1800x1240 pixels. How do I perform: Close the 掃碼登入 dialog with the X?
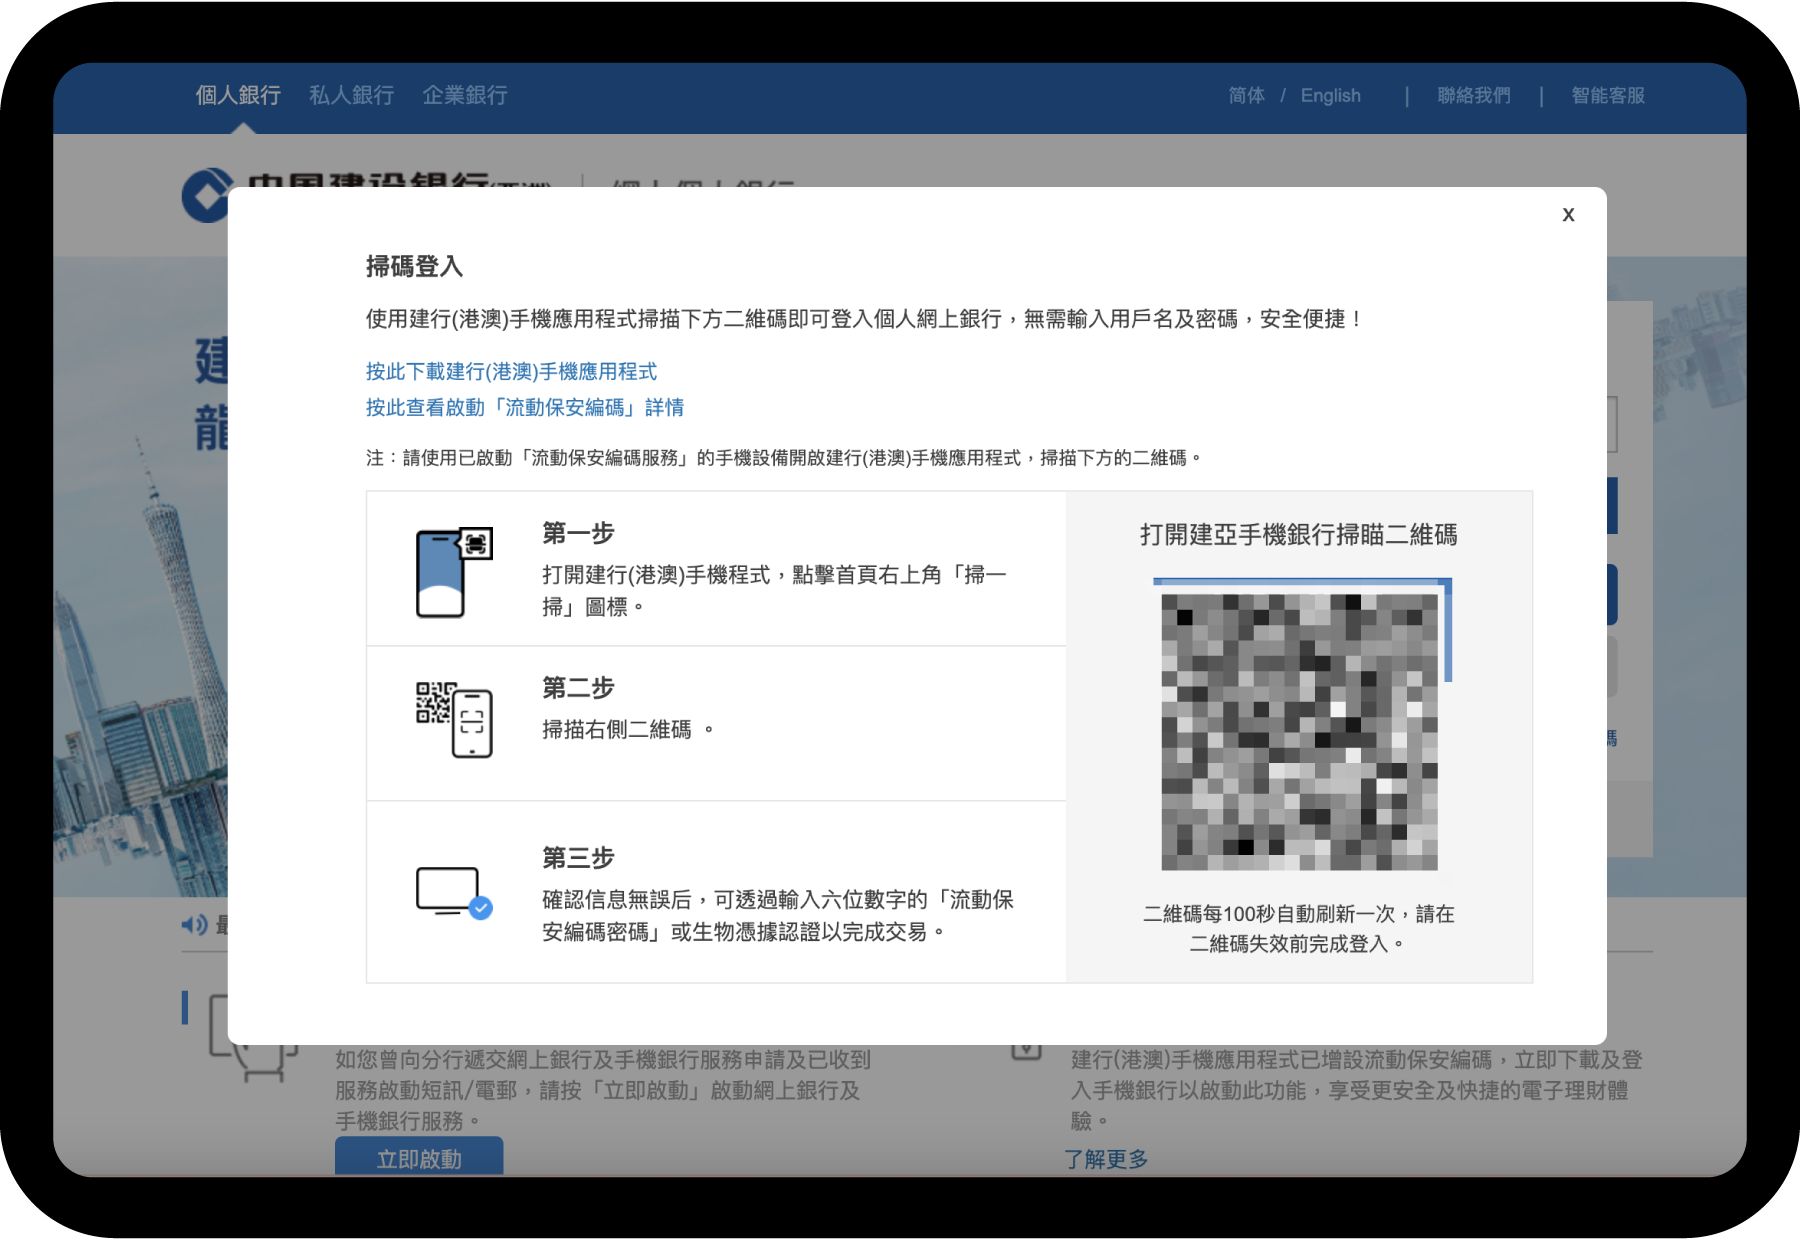point(1568,214)
